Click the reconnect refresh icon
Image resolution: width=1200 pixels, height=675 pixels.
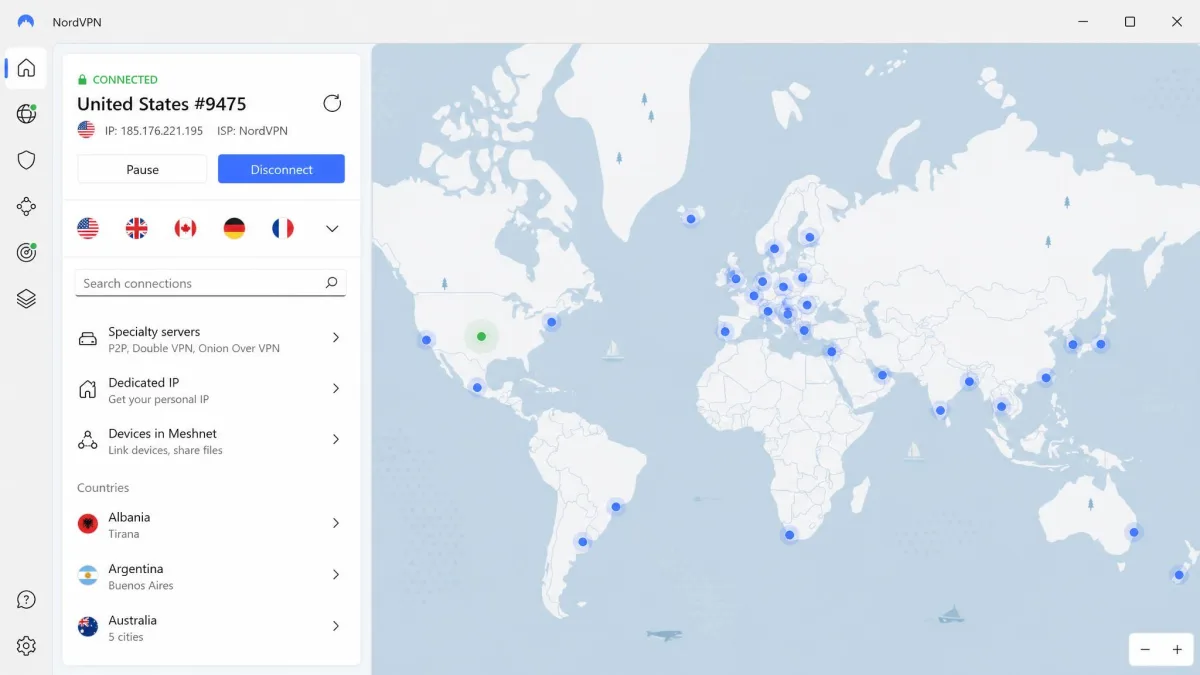click(332, 103)
